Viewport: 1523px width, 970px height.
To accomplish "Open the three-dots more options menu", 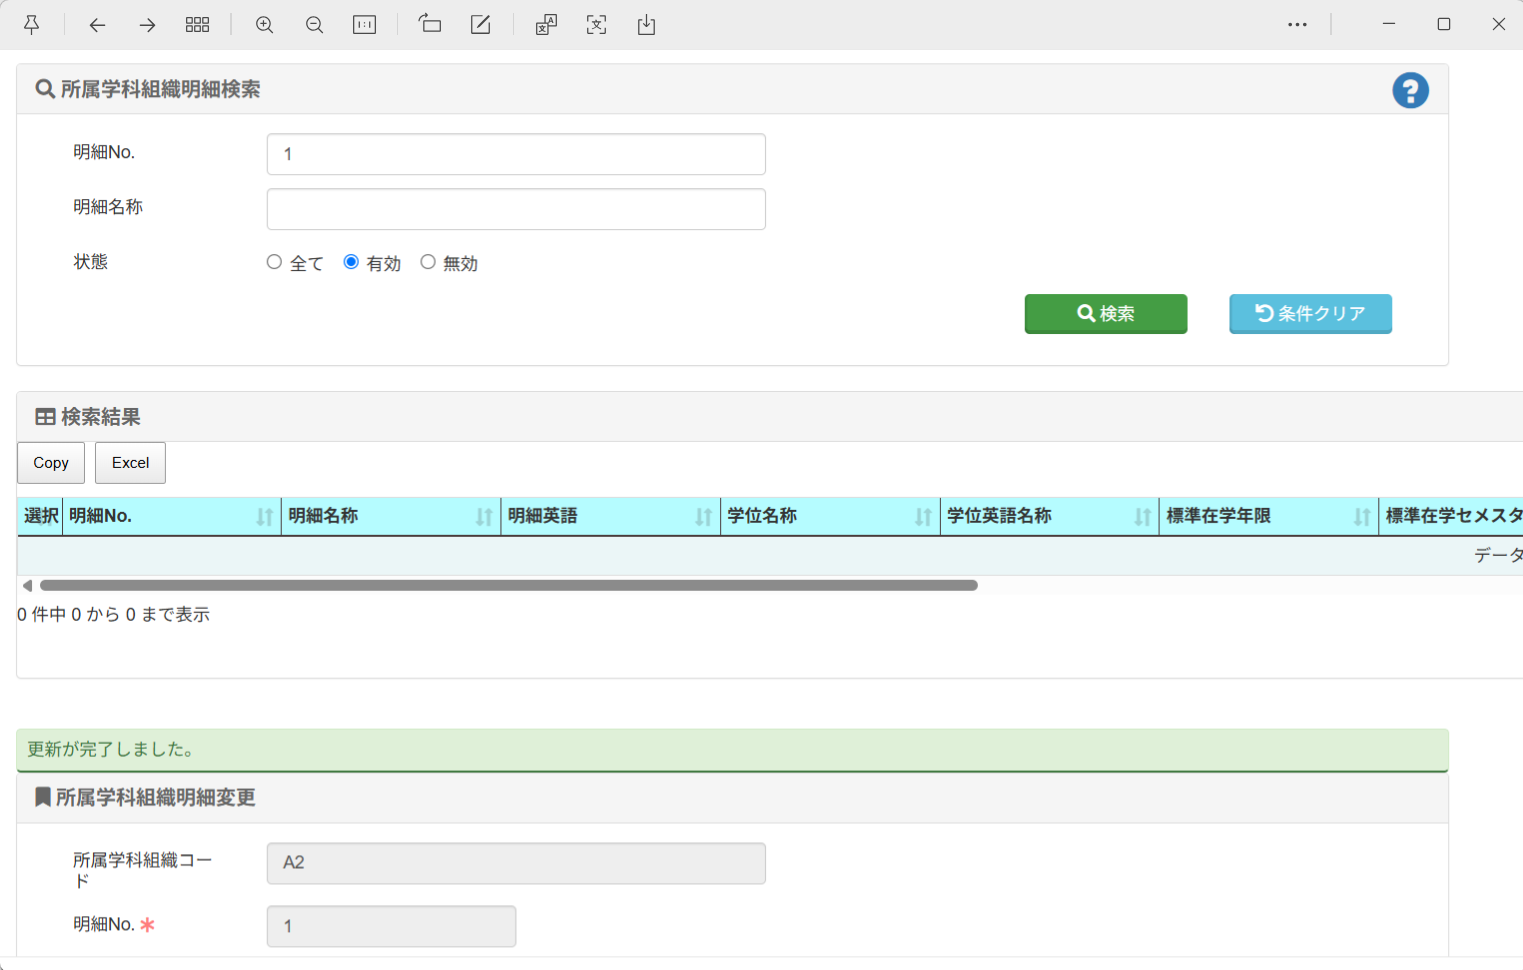I will [1297, 25].
